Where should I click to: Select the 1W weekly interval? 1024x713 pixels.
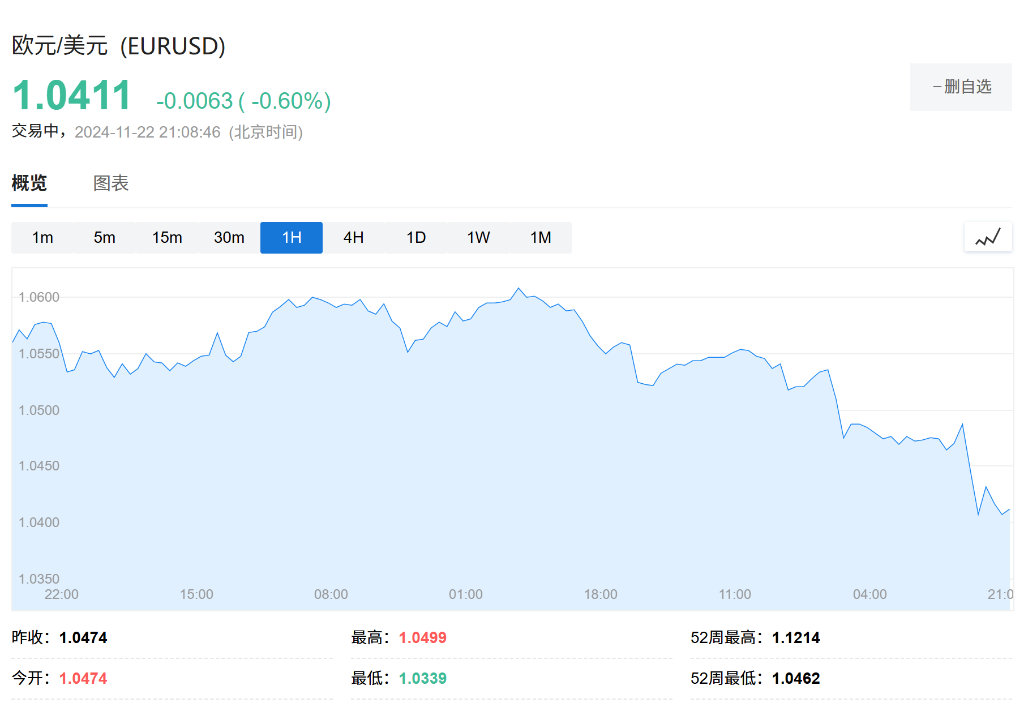478,238
